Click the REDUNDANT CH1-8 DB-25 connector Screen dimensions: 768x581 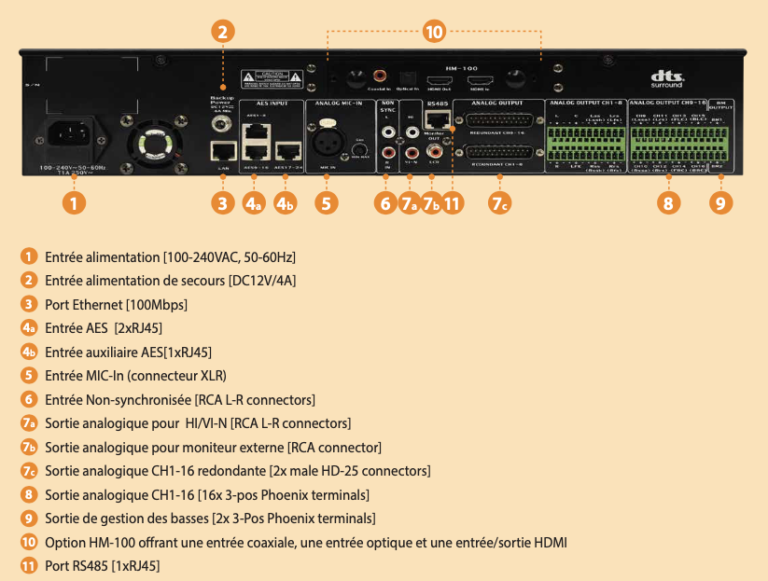tap(499, 152)
